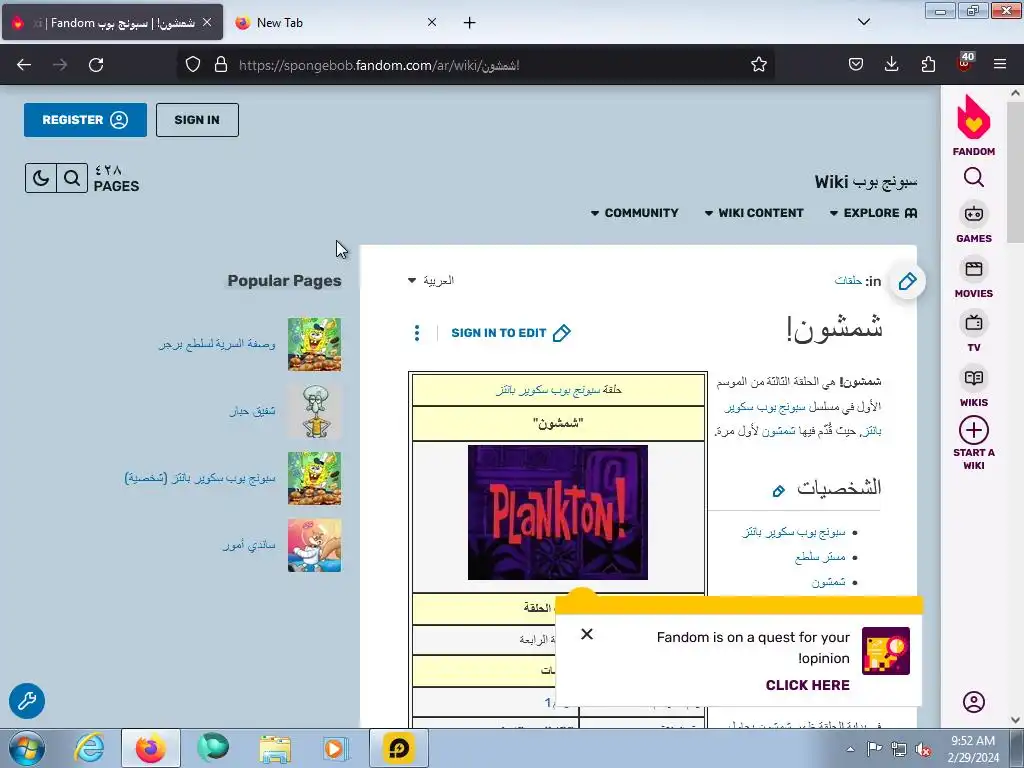
Task: Expand the Explore menu
Action: tap(873, 213)
